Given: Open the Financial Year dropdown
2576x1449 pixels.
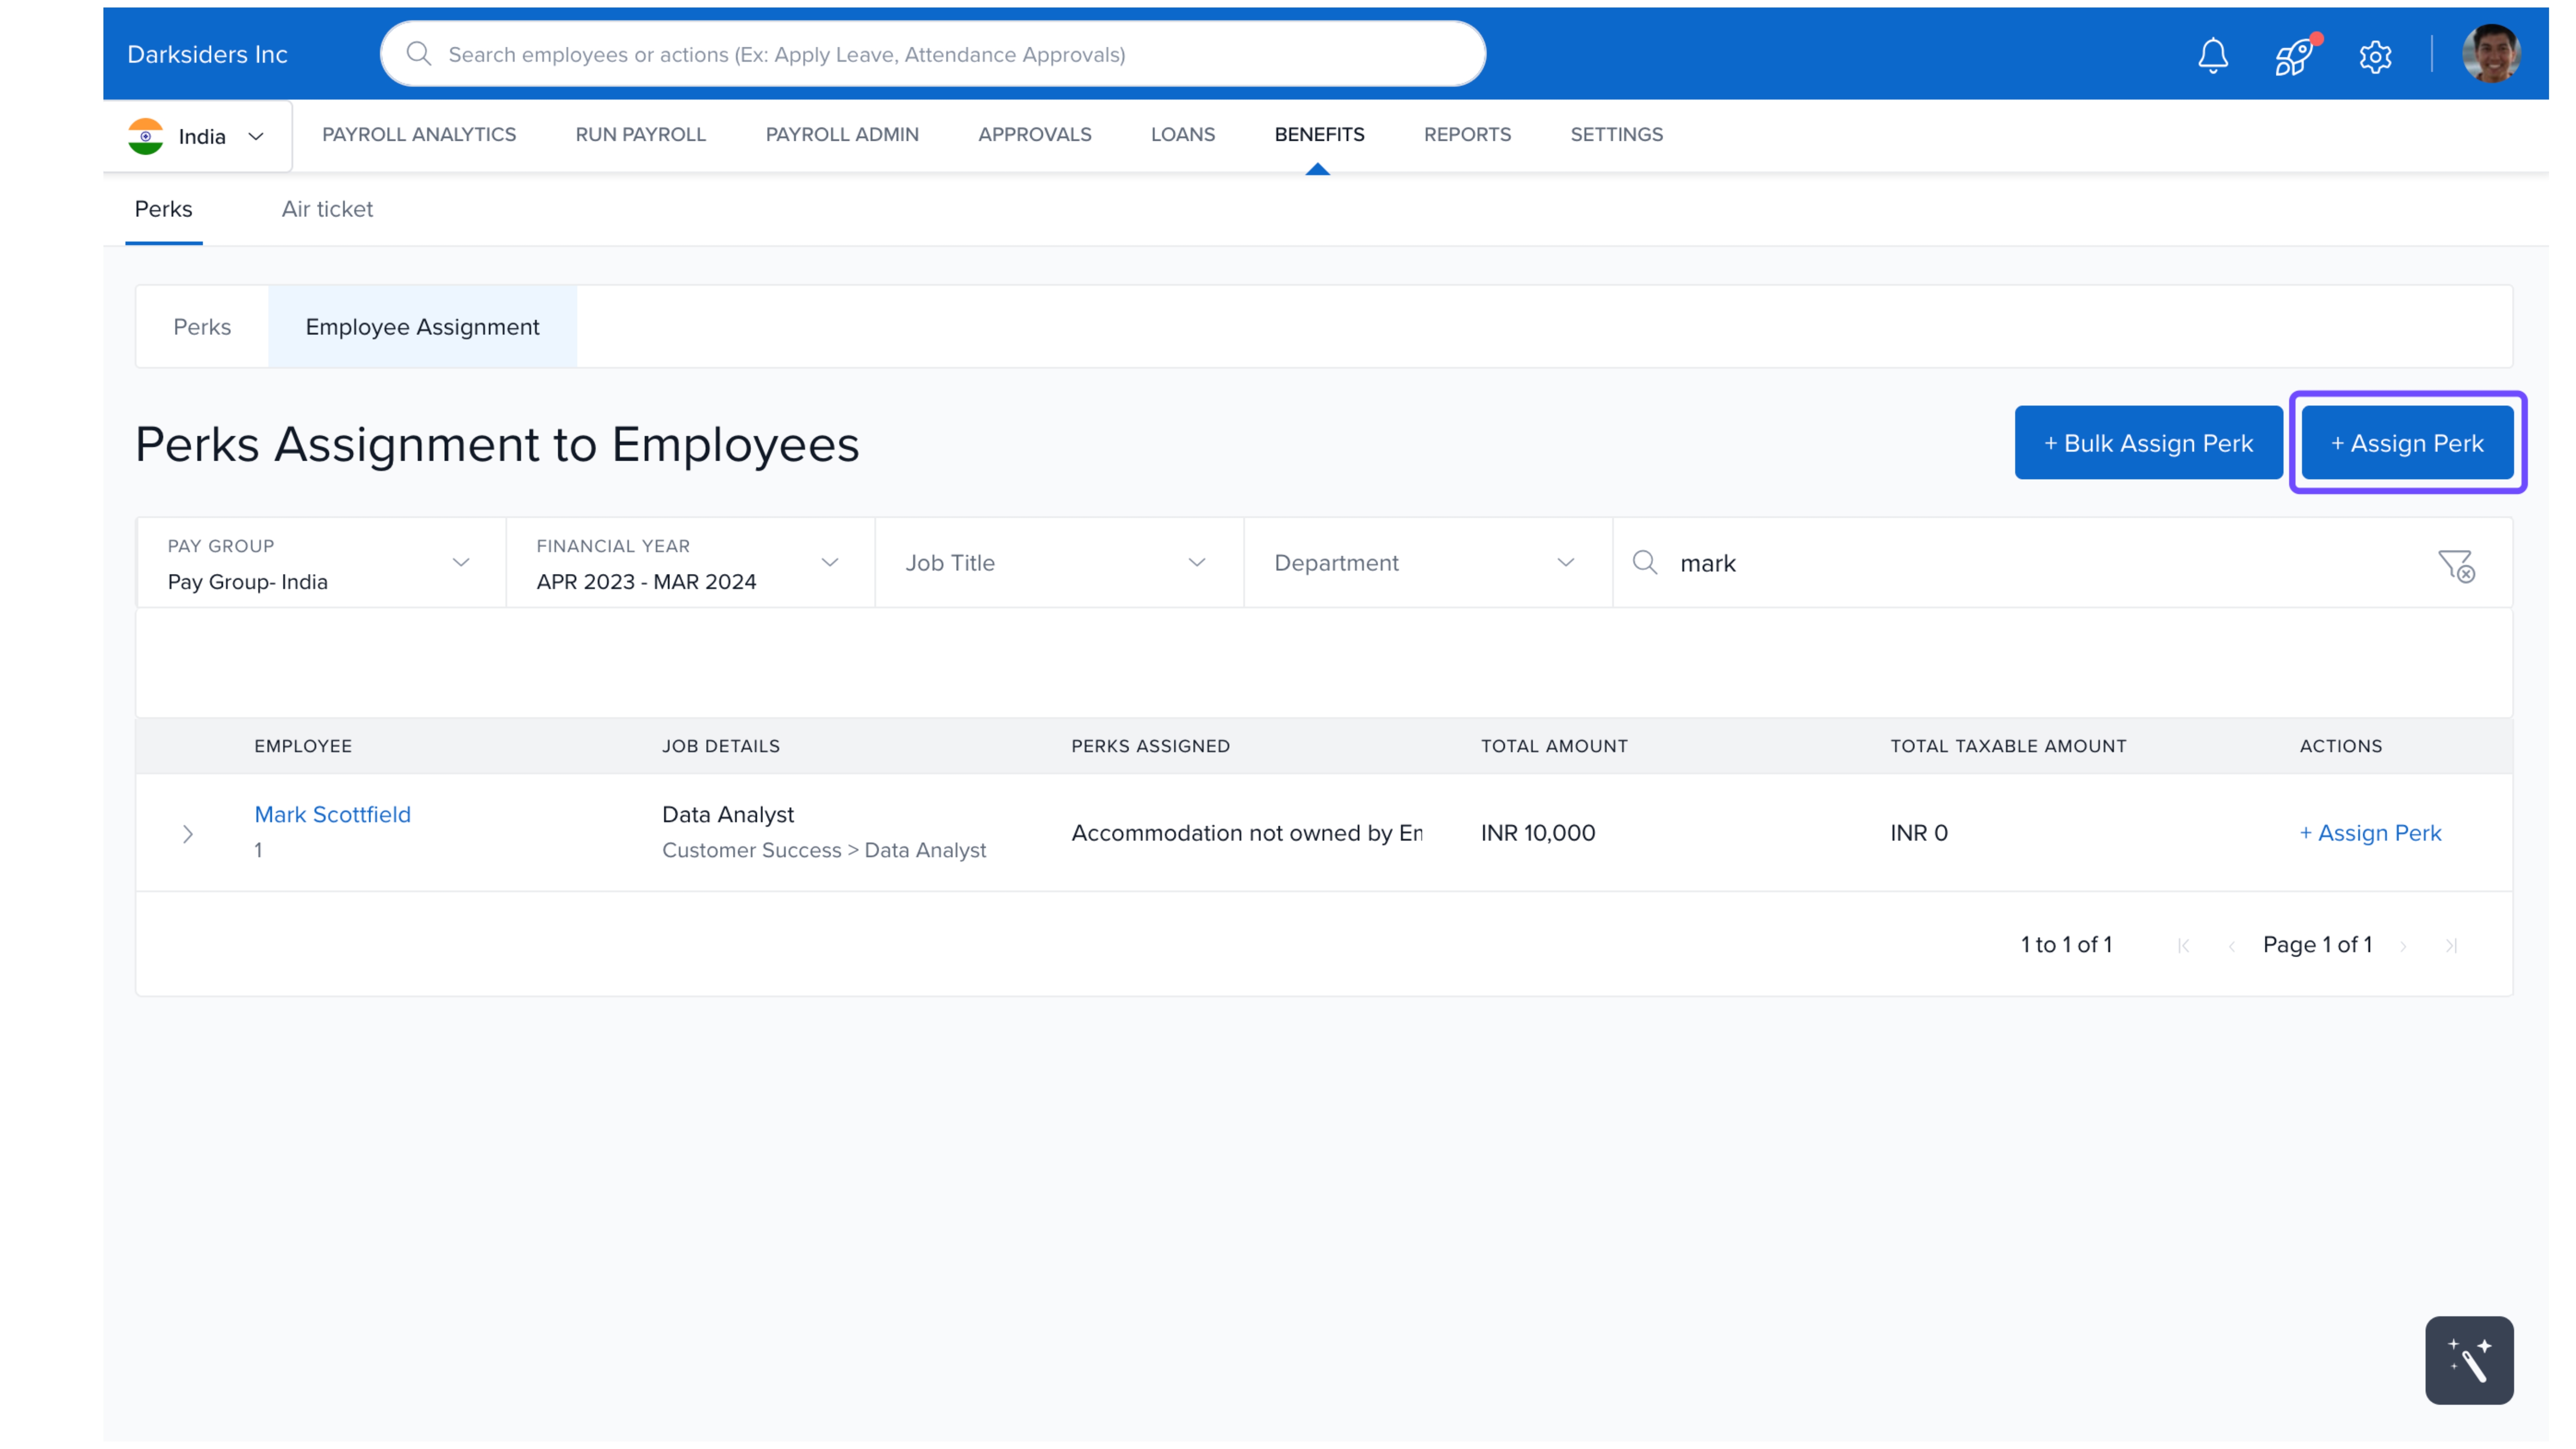Looking at the screenshot, I should point(689,563).
